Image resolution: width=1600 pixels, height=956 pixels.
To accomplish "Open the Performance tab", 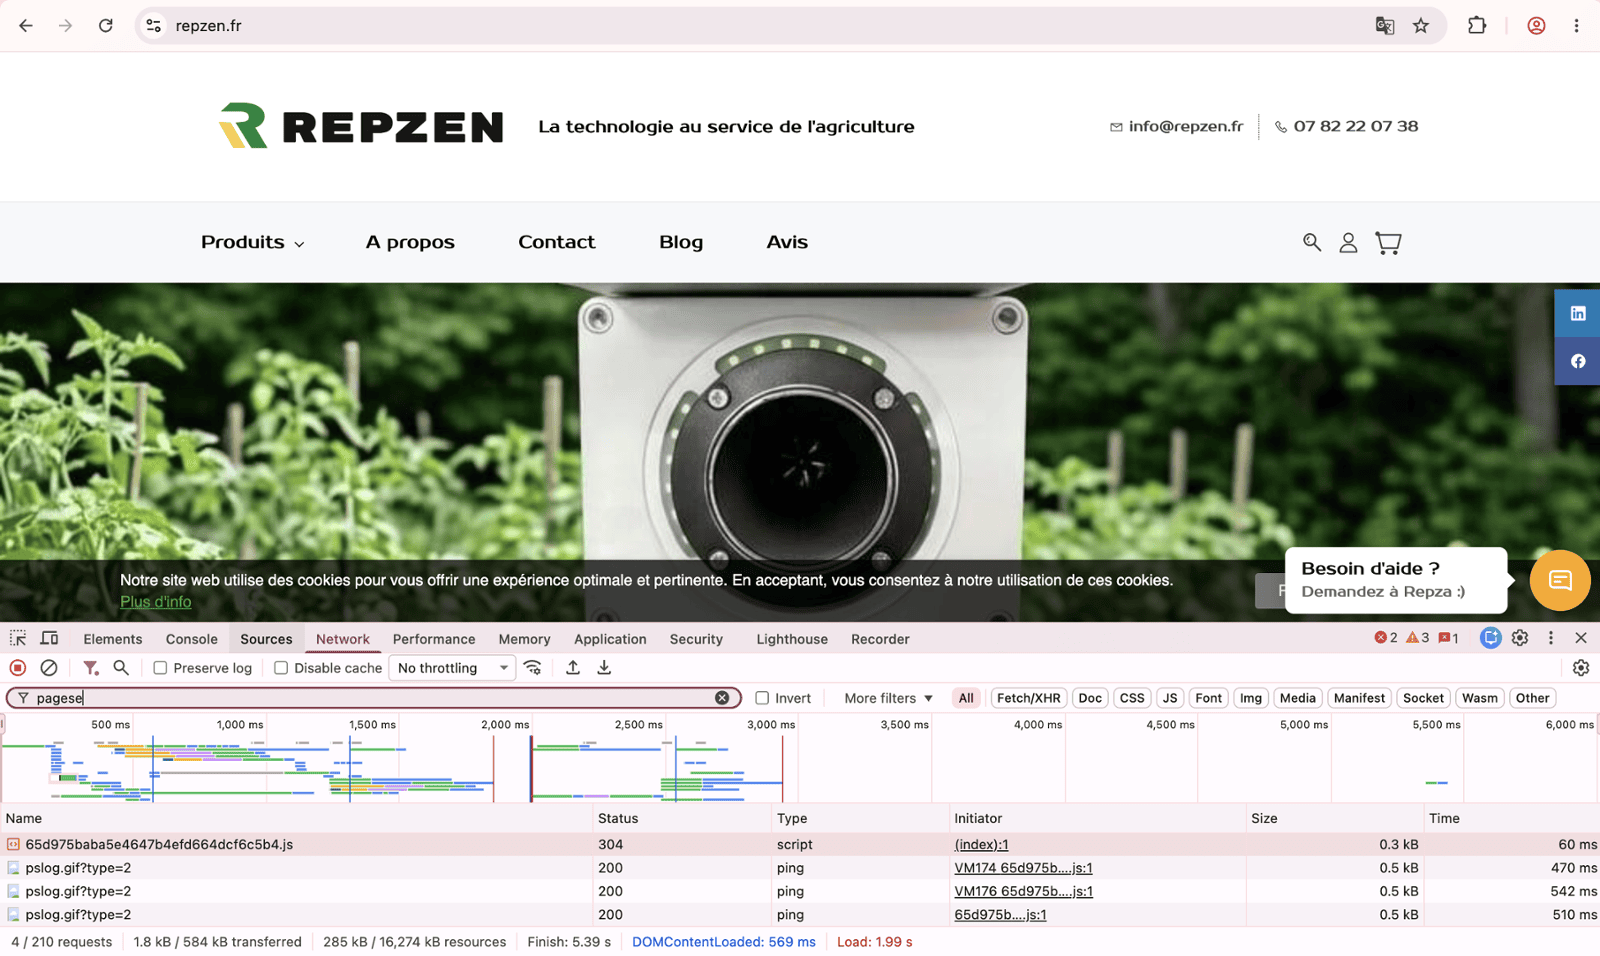I will click(x=434, y=639).
